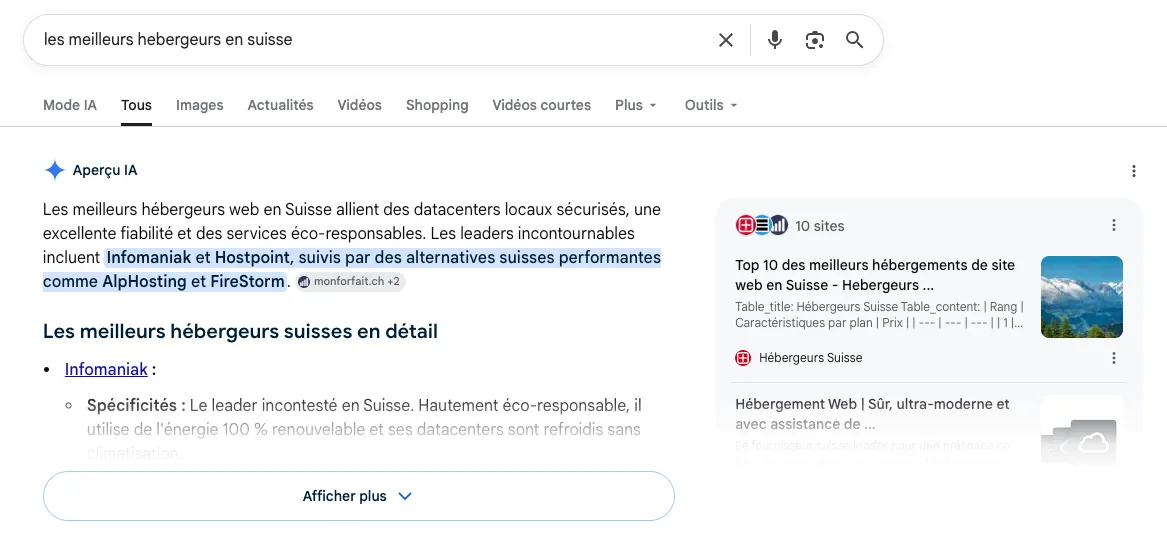The width and height of the screenshot is (1167, 536).
Task: Click heading Les meilleurs hébergeurs suisses en détail
Action: 240,331
